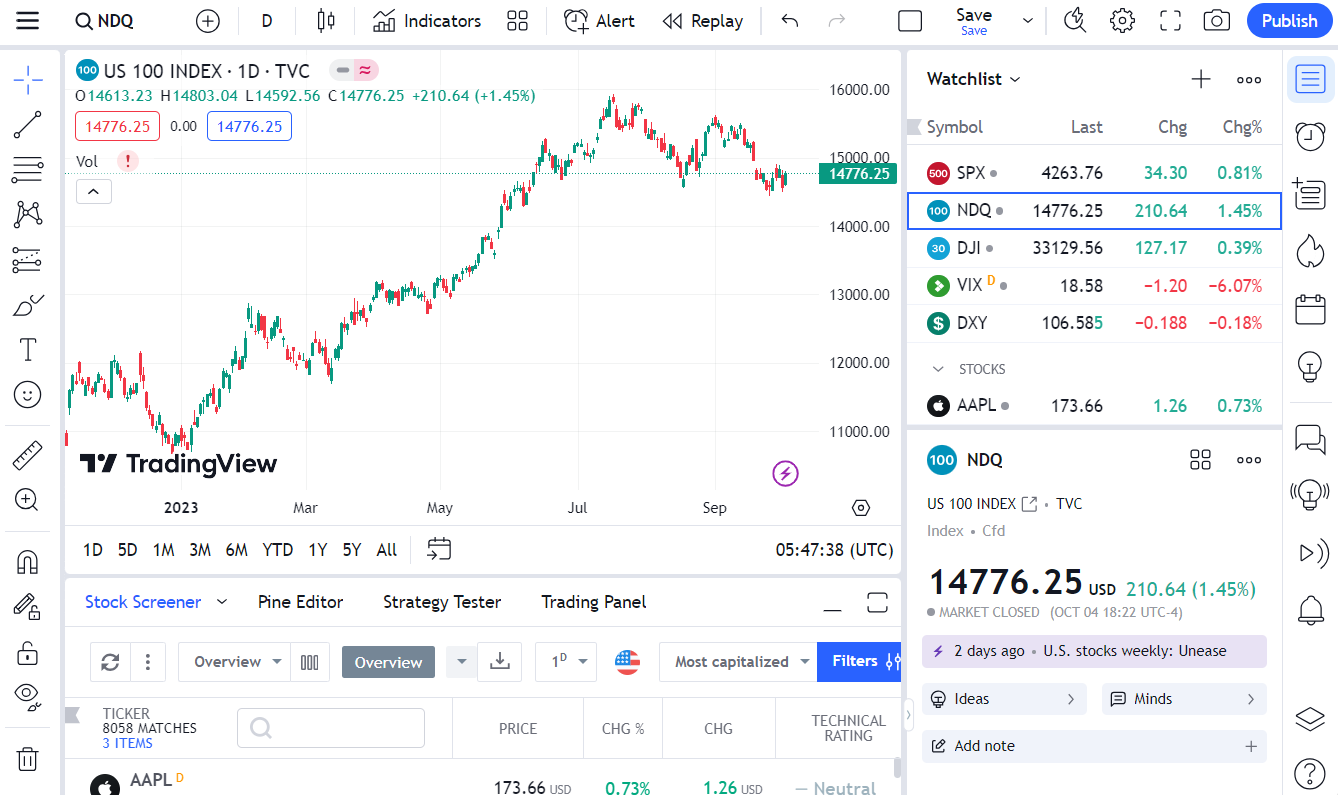Take a chart snapshot with camera icon

(x=1216, y=21)
